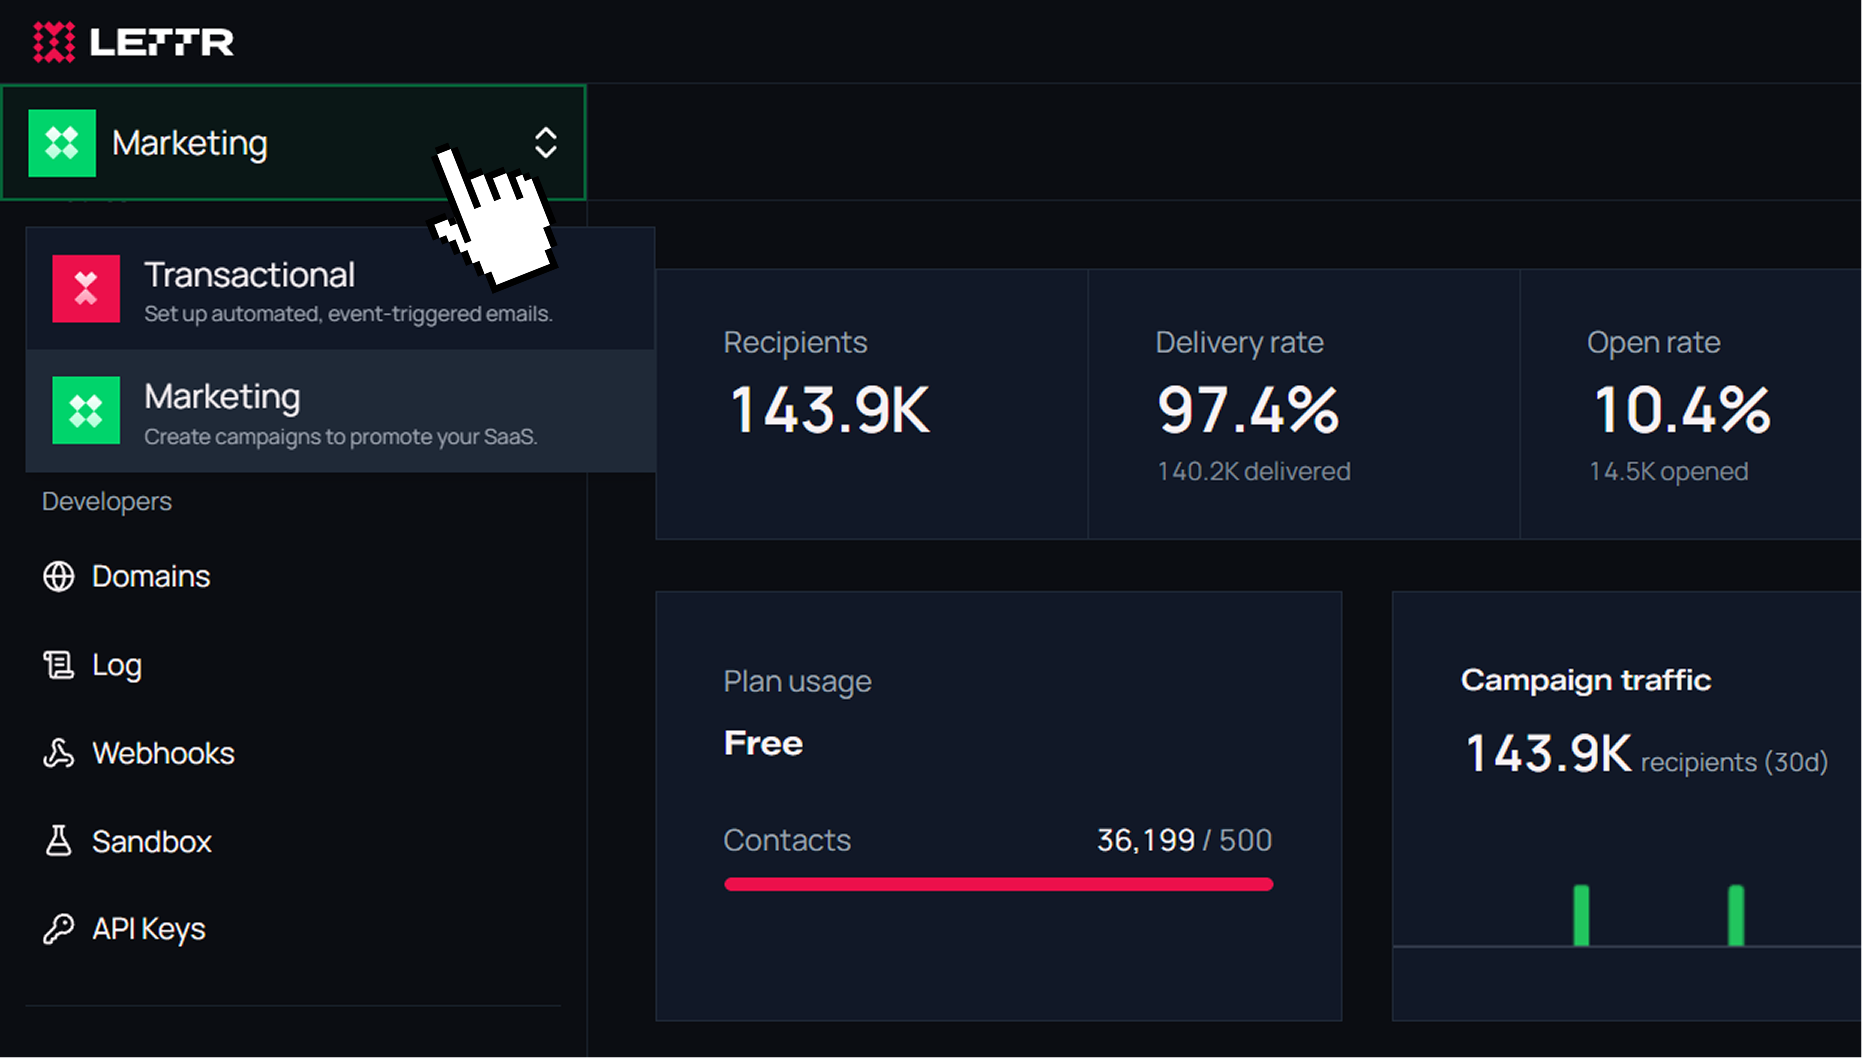Click the API Keys key icon
The height and width of the screenshot is (1058, 1862).
59,929
